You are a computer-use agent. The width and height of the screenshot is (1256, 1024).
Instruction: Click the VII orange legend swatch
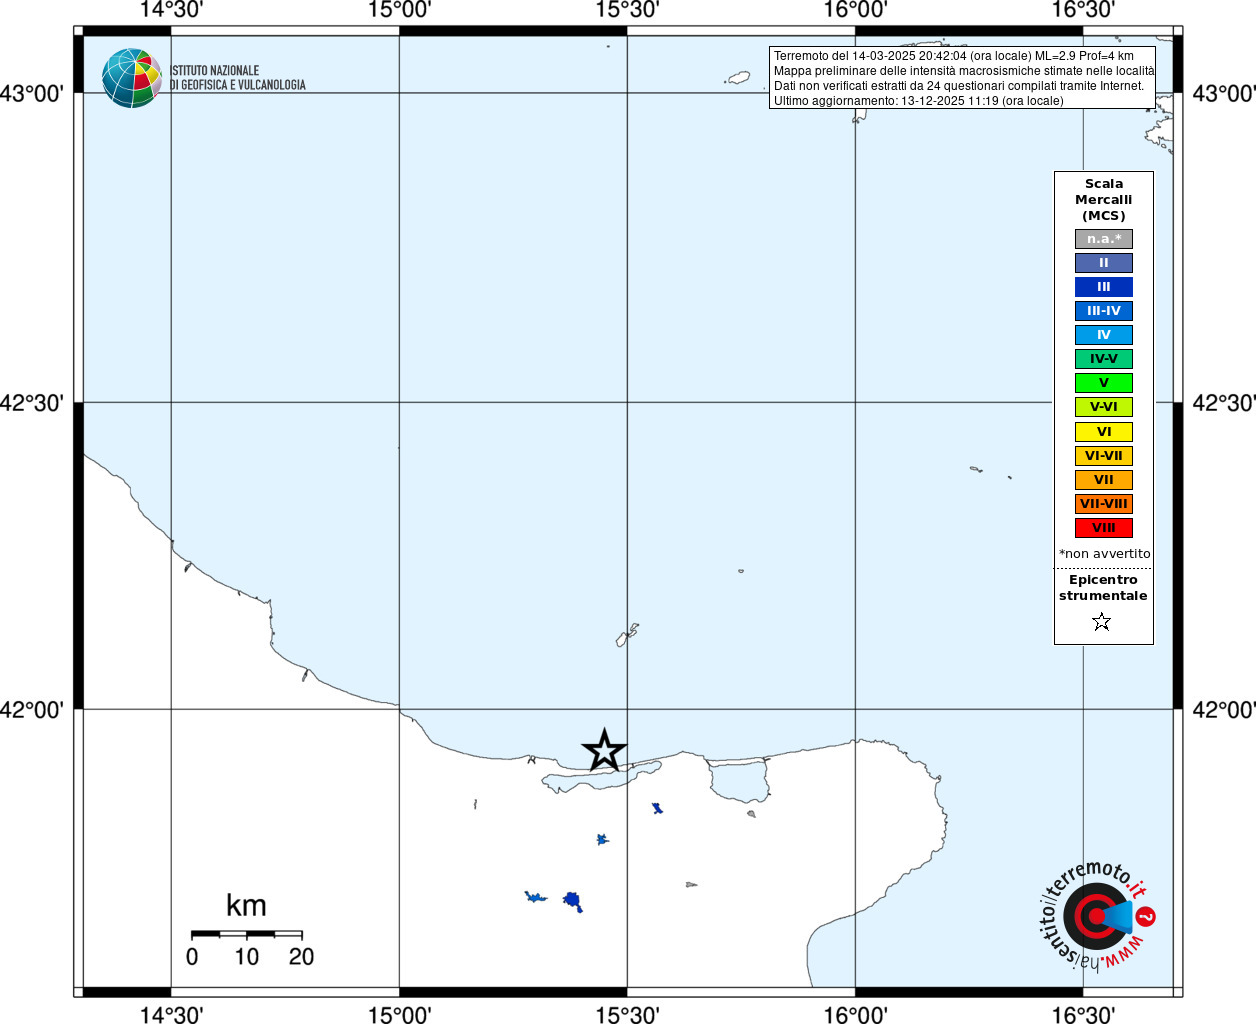click(x=1104, y=480)
